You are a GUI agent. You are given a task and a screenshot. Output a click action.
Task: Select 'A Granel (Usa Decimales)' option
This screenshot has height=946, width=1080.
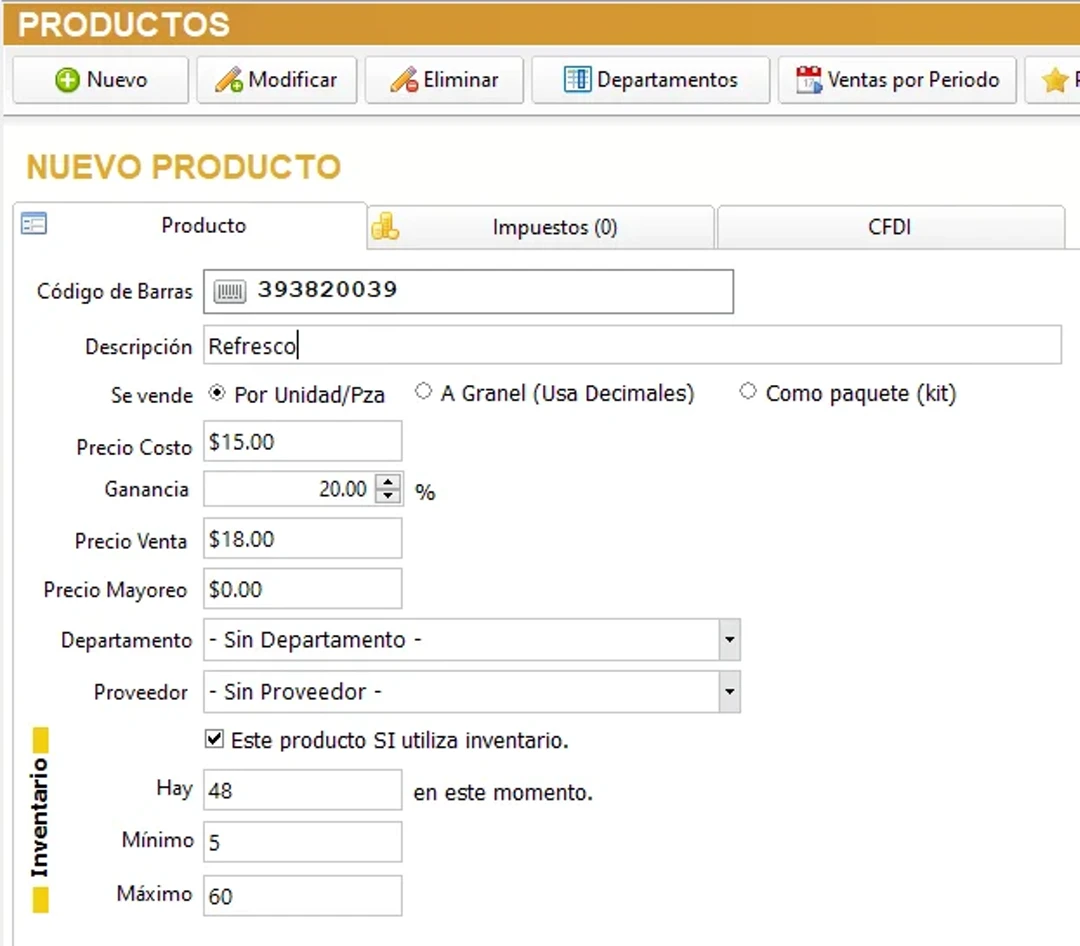[x=422, y=392]
